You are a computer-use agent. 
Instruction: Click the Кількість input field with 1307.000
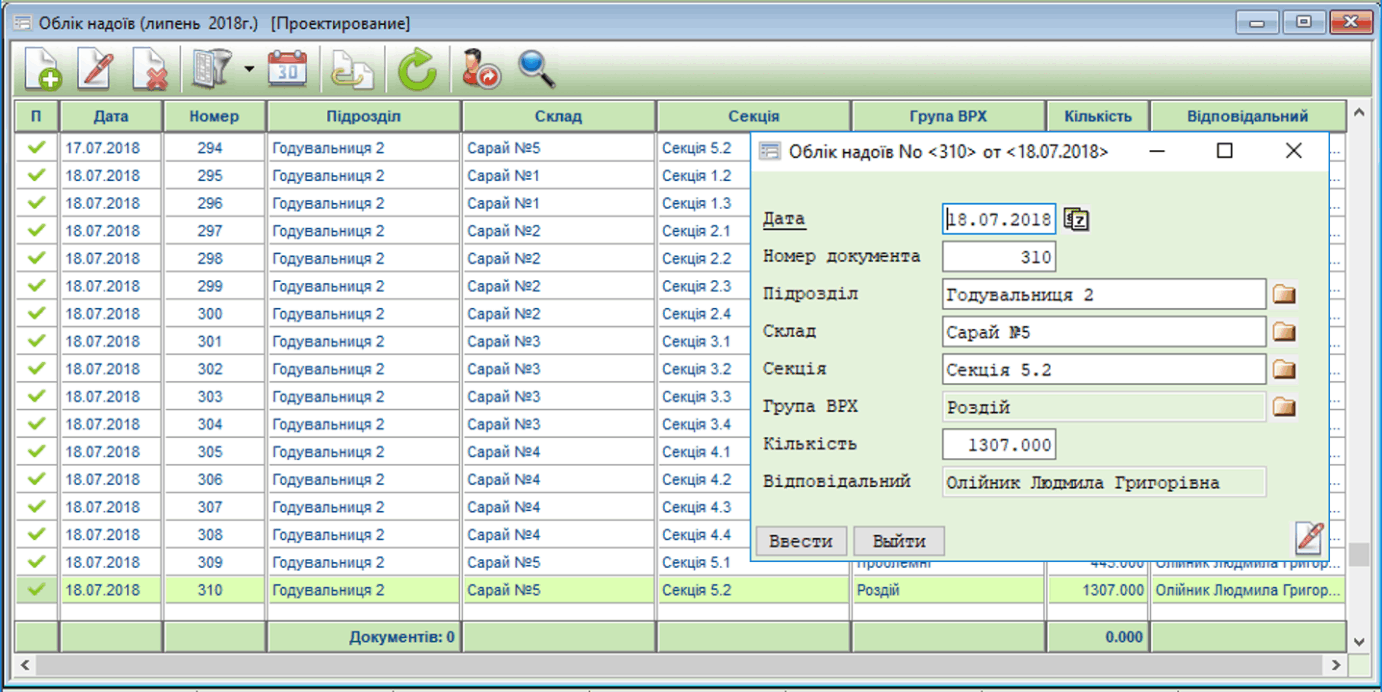(998, 445)
